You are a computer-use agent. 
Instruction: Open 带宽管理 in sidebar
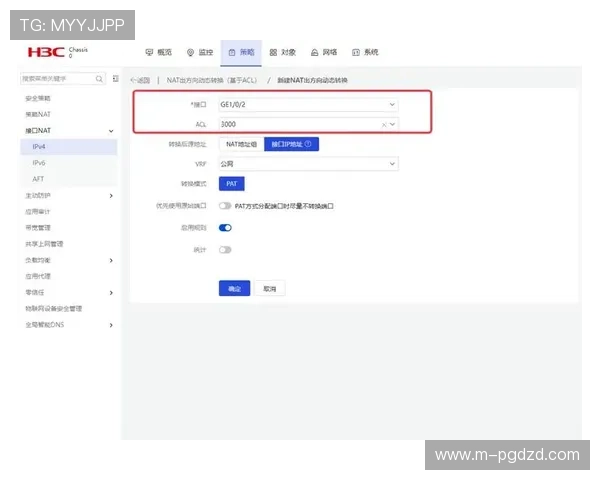coord(38,228)
